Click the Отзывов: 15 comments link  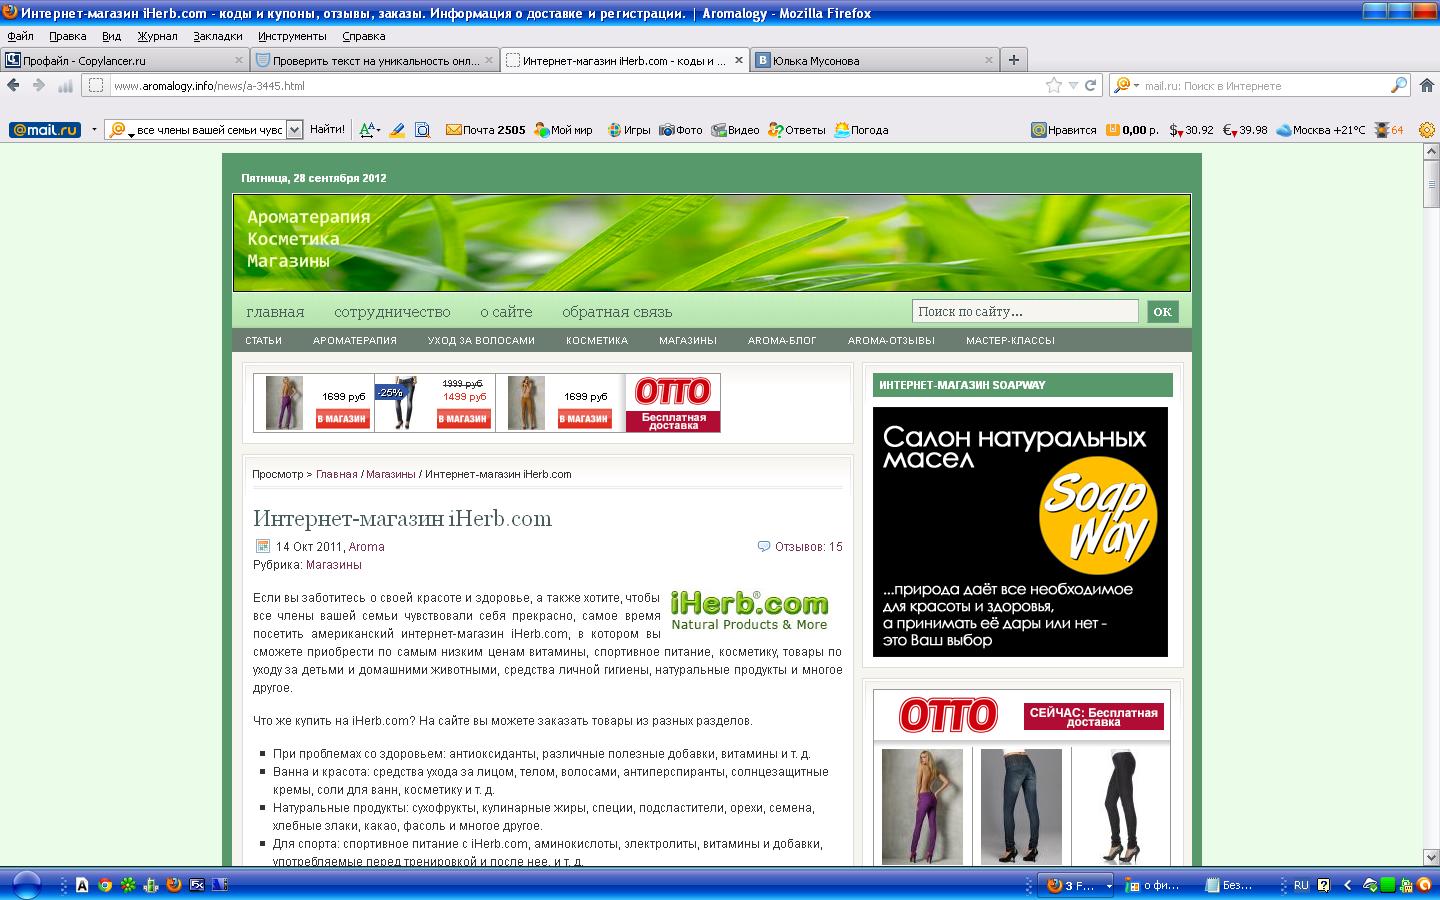point(808,547)
